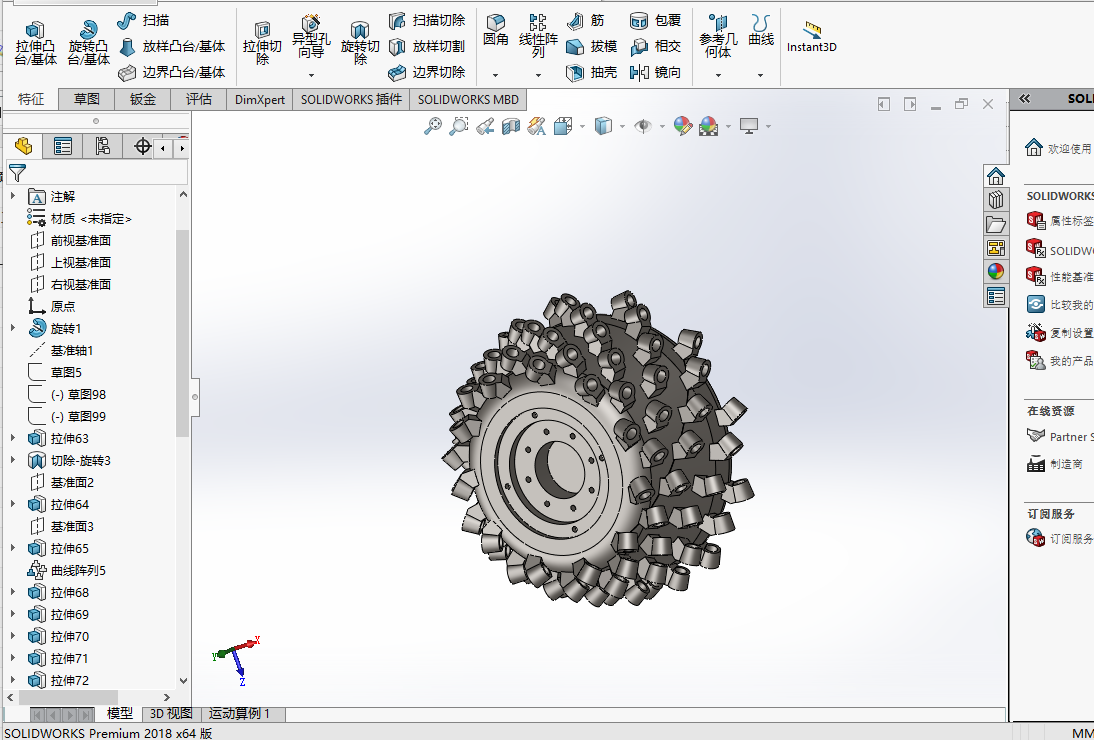Open the File Explorer folder task pane icon
1094x740 pixels.
(996, 224)
